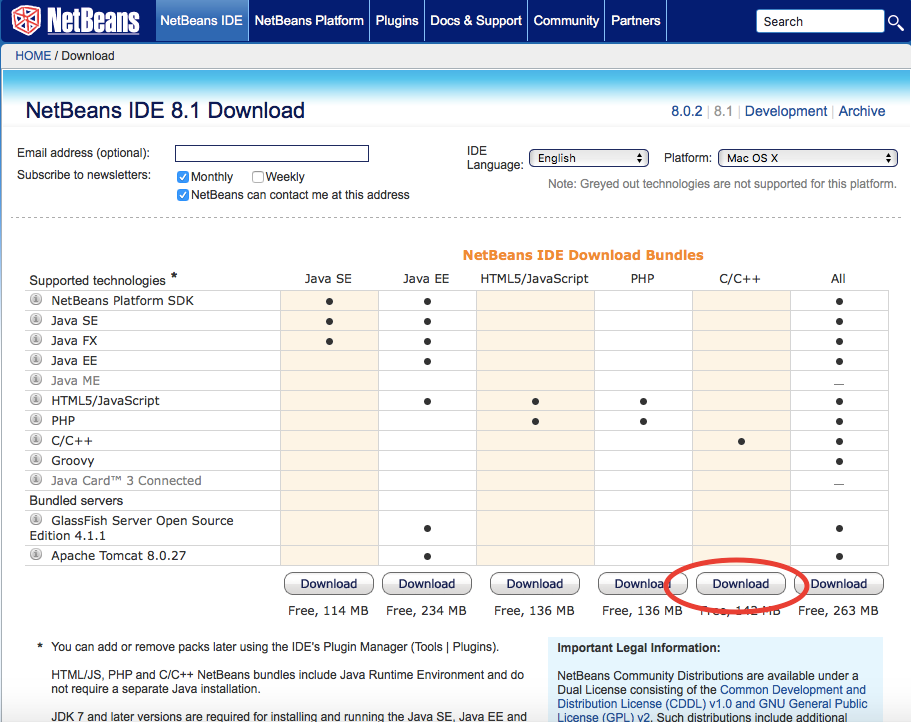The image size is (911, 722).
Task: Download the All bundle
Action: (839, 584)
